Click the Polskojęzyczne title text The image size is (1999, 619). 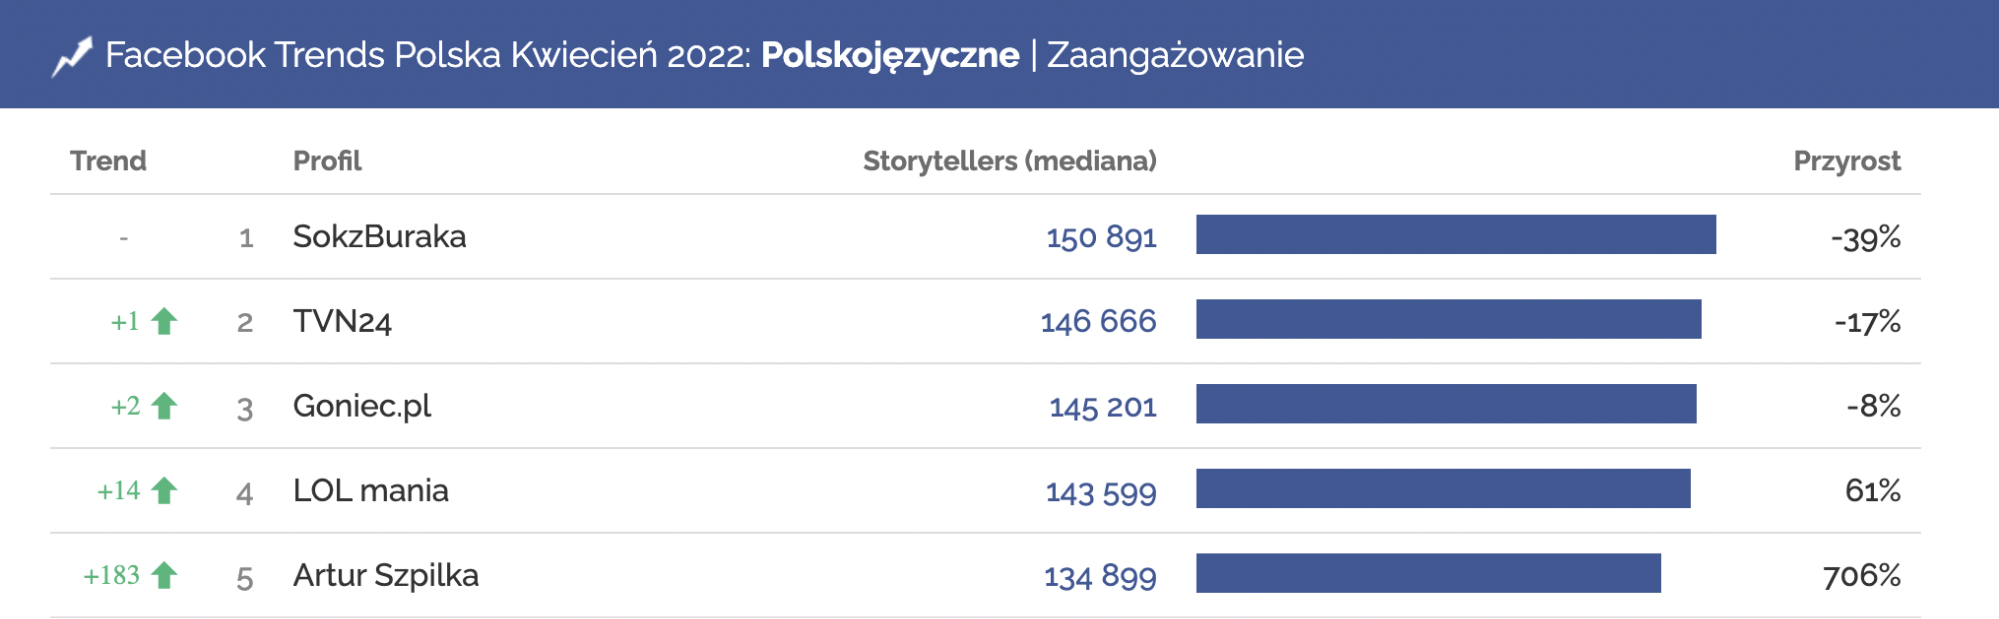click(x=890, y=55)
